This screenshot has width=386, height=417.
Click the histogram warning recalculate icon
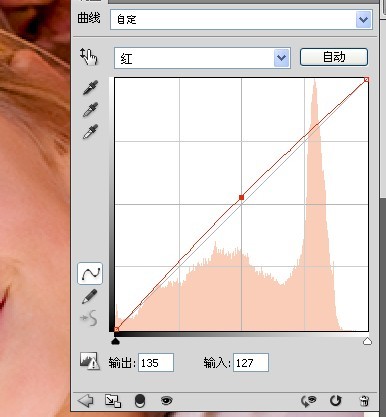(x=90, y=361)
